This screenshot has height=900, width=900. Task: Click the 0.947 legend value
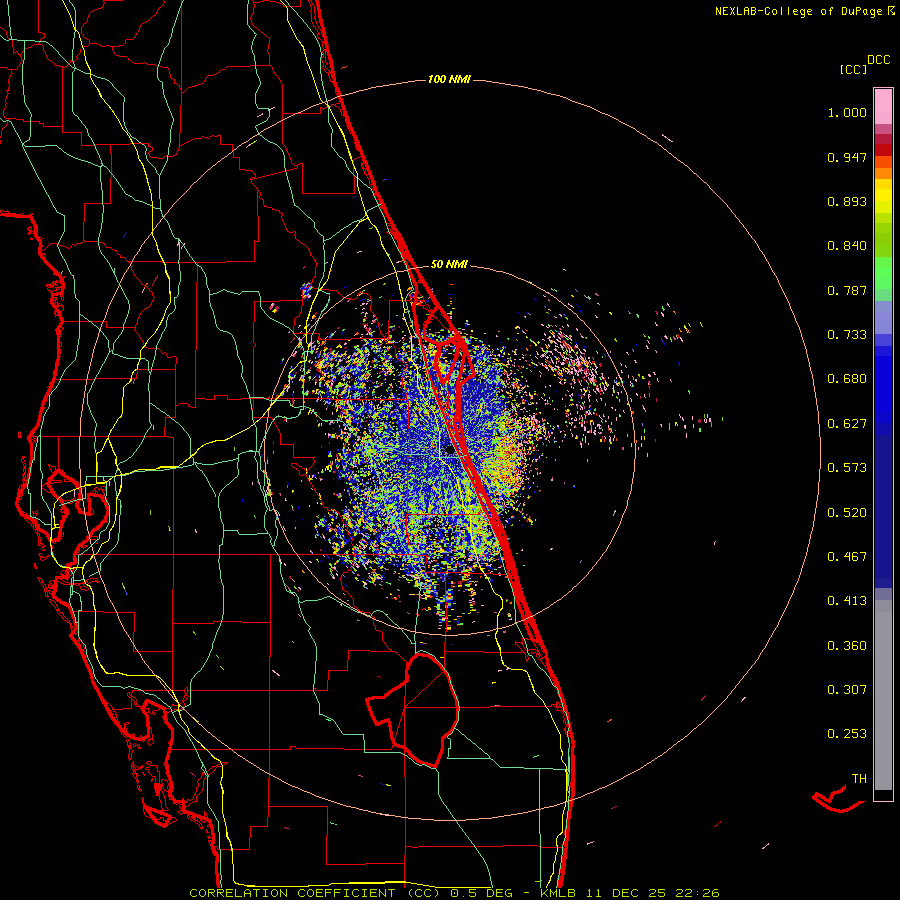coord(847,157)
